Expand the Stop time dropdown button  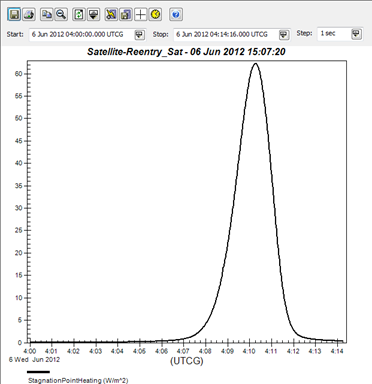pyautogui.click(x=284, y=35)
